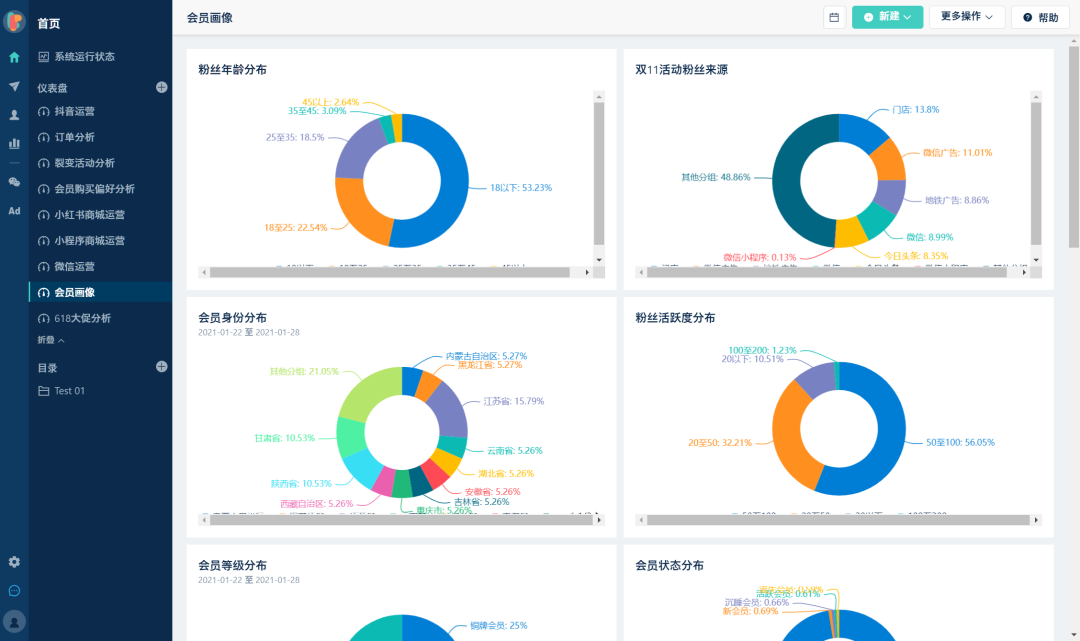
Task: Click the app logo at top left
Action: pos(14,21)
